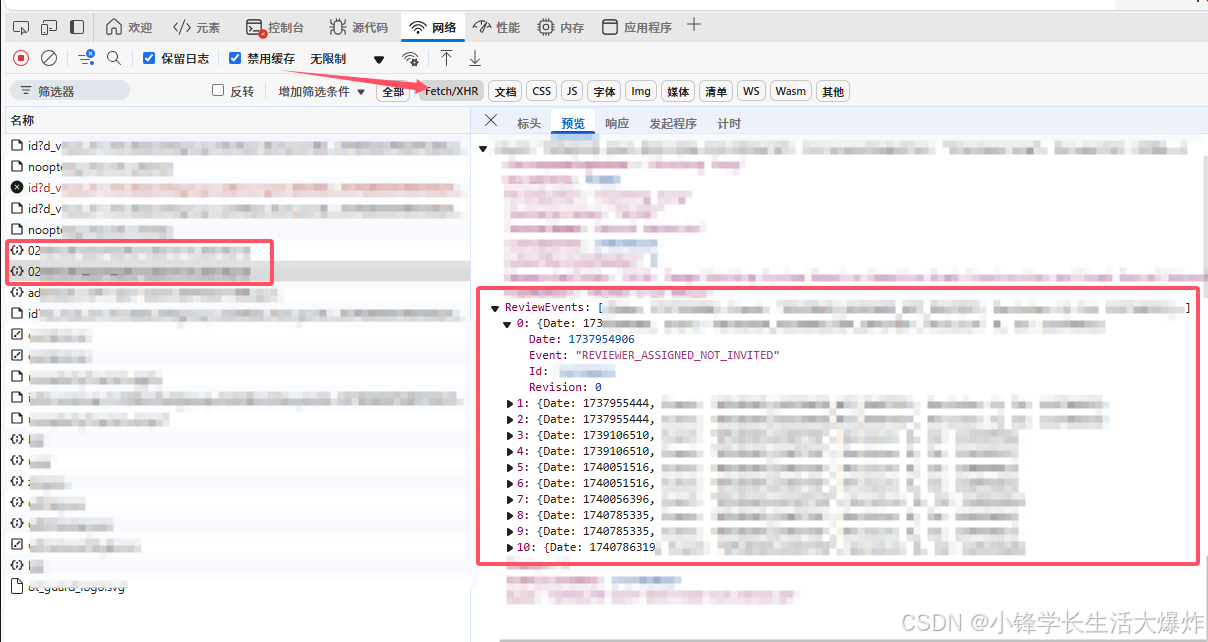Expand ReviewEvents item 1
This screenshot has height=642, width=1208.
point(509,403)
